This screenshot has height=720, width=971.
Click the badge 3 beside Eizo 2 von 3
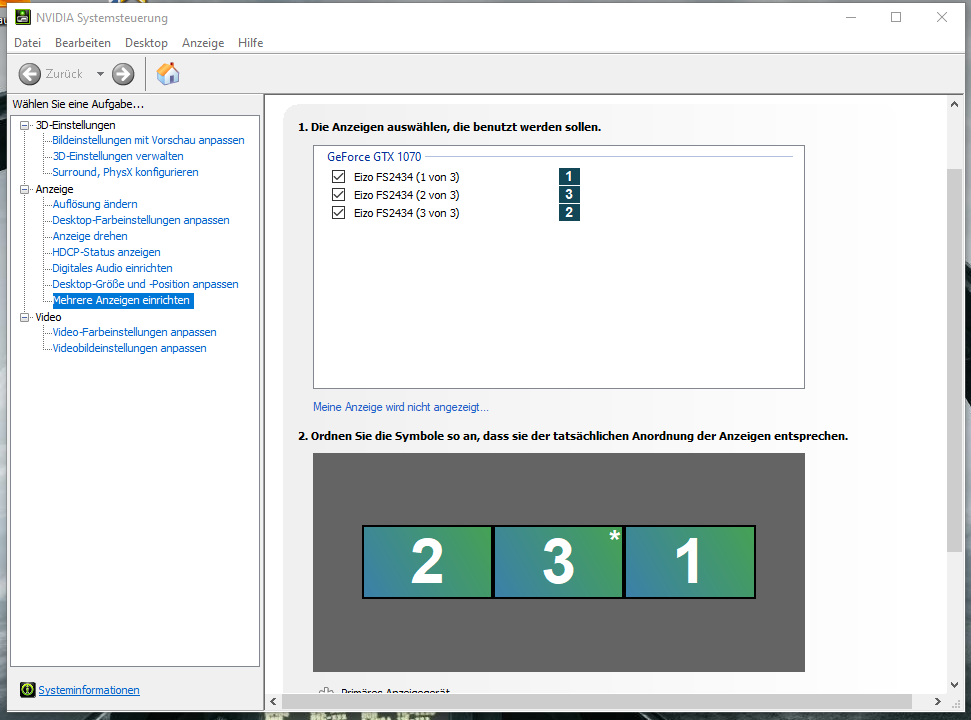coord(569,194)
